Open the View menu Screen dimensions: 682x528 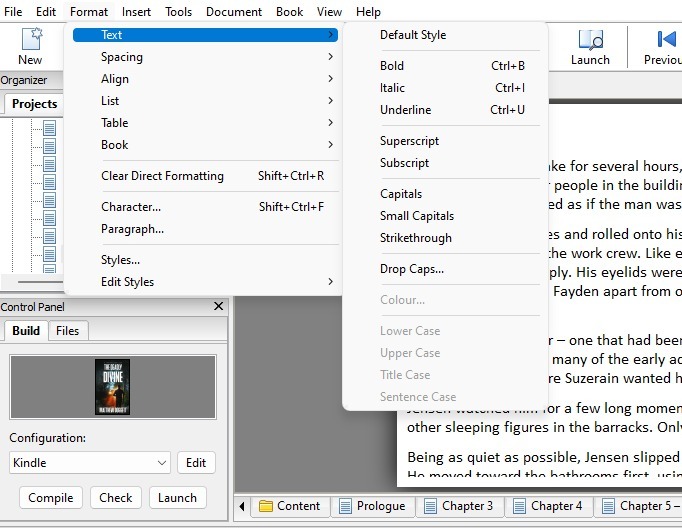click(329, 12)
